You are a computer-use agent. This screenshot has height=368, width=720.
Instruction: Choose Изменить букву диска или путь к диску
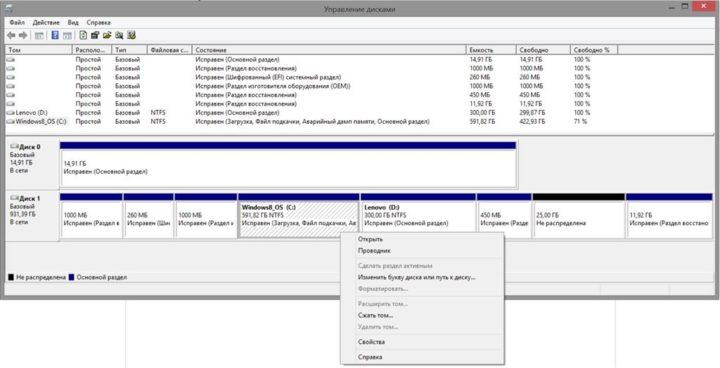coord(422,277)
